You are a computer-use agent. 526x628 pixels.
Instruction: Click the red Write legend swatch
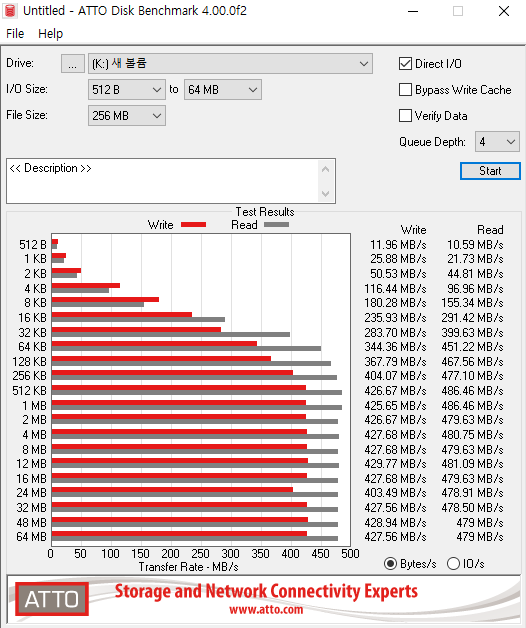click(193, 225)
